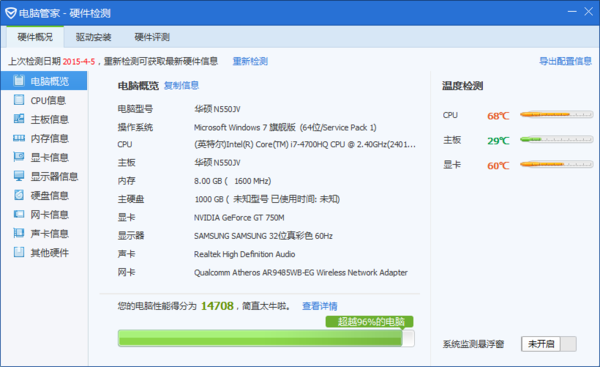The height and width of the screenshot is (367, 600).
Task: Click '8.00 GB ( 1600 MHz)' memory value
Action: point(233,181)
